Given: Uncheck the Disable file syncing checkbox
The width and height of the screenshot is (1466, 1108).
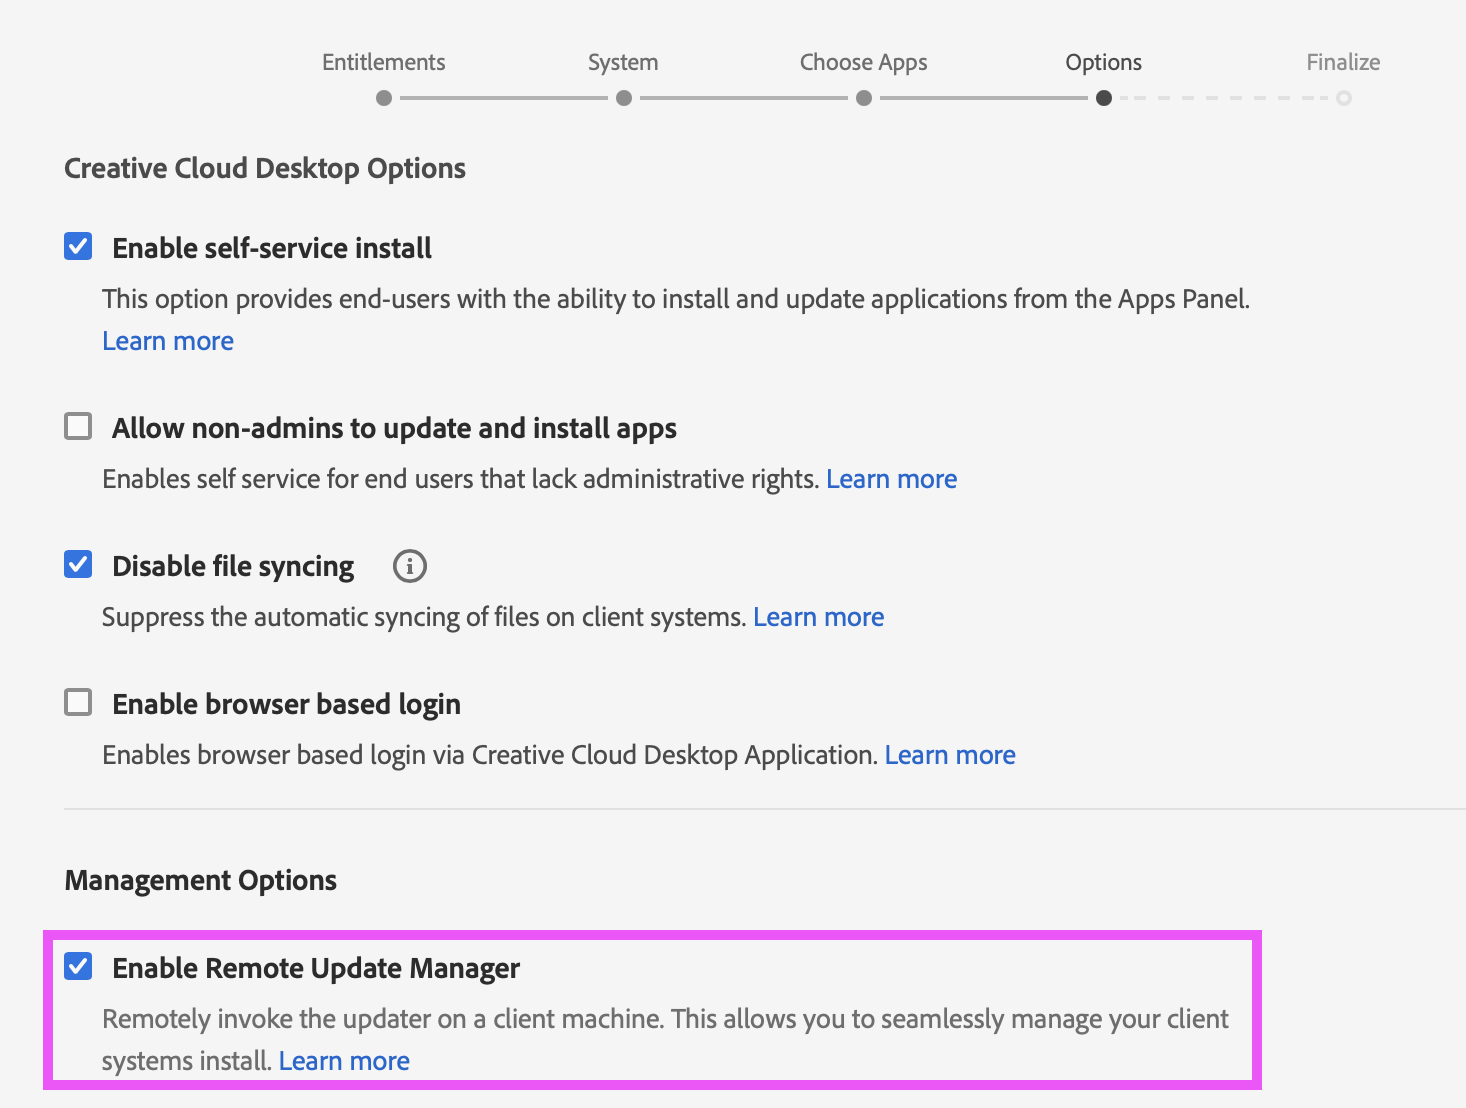Looking at the screenshot, I should click(78, 565).
